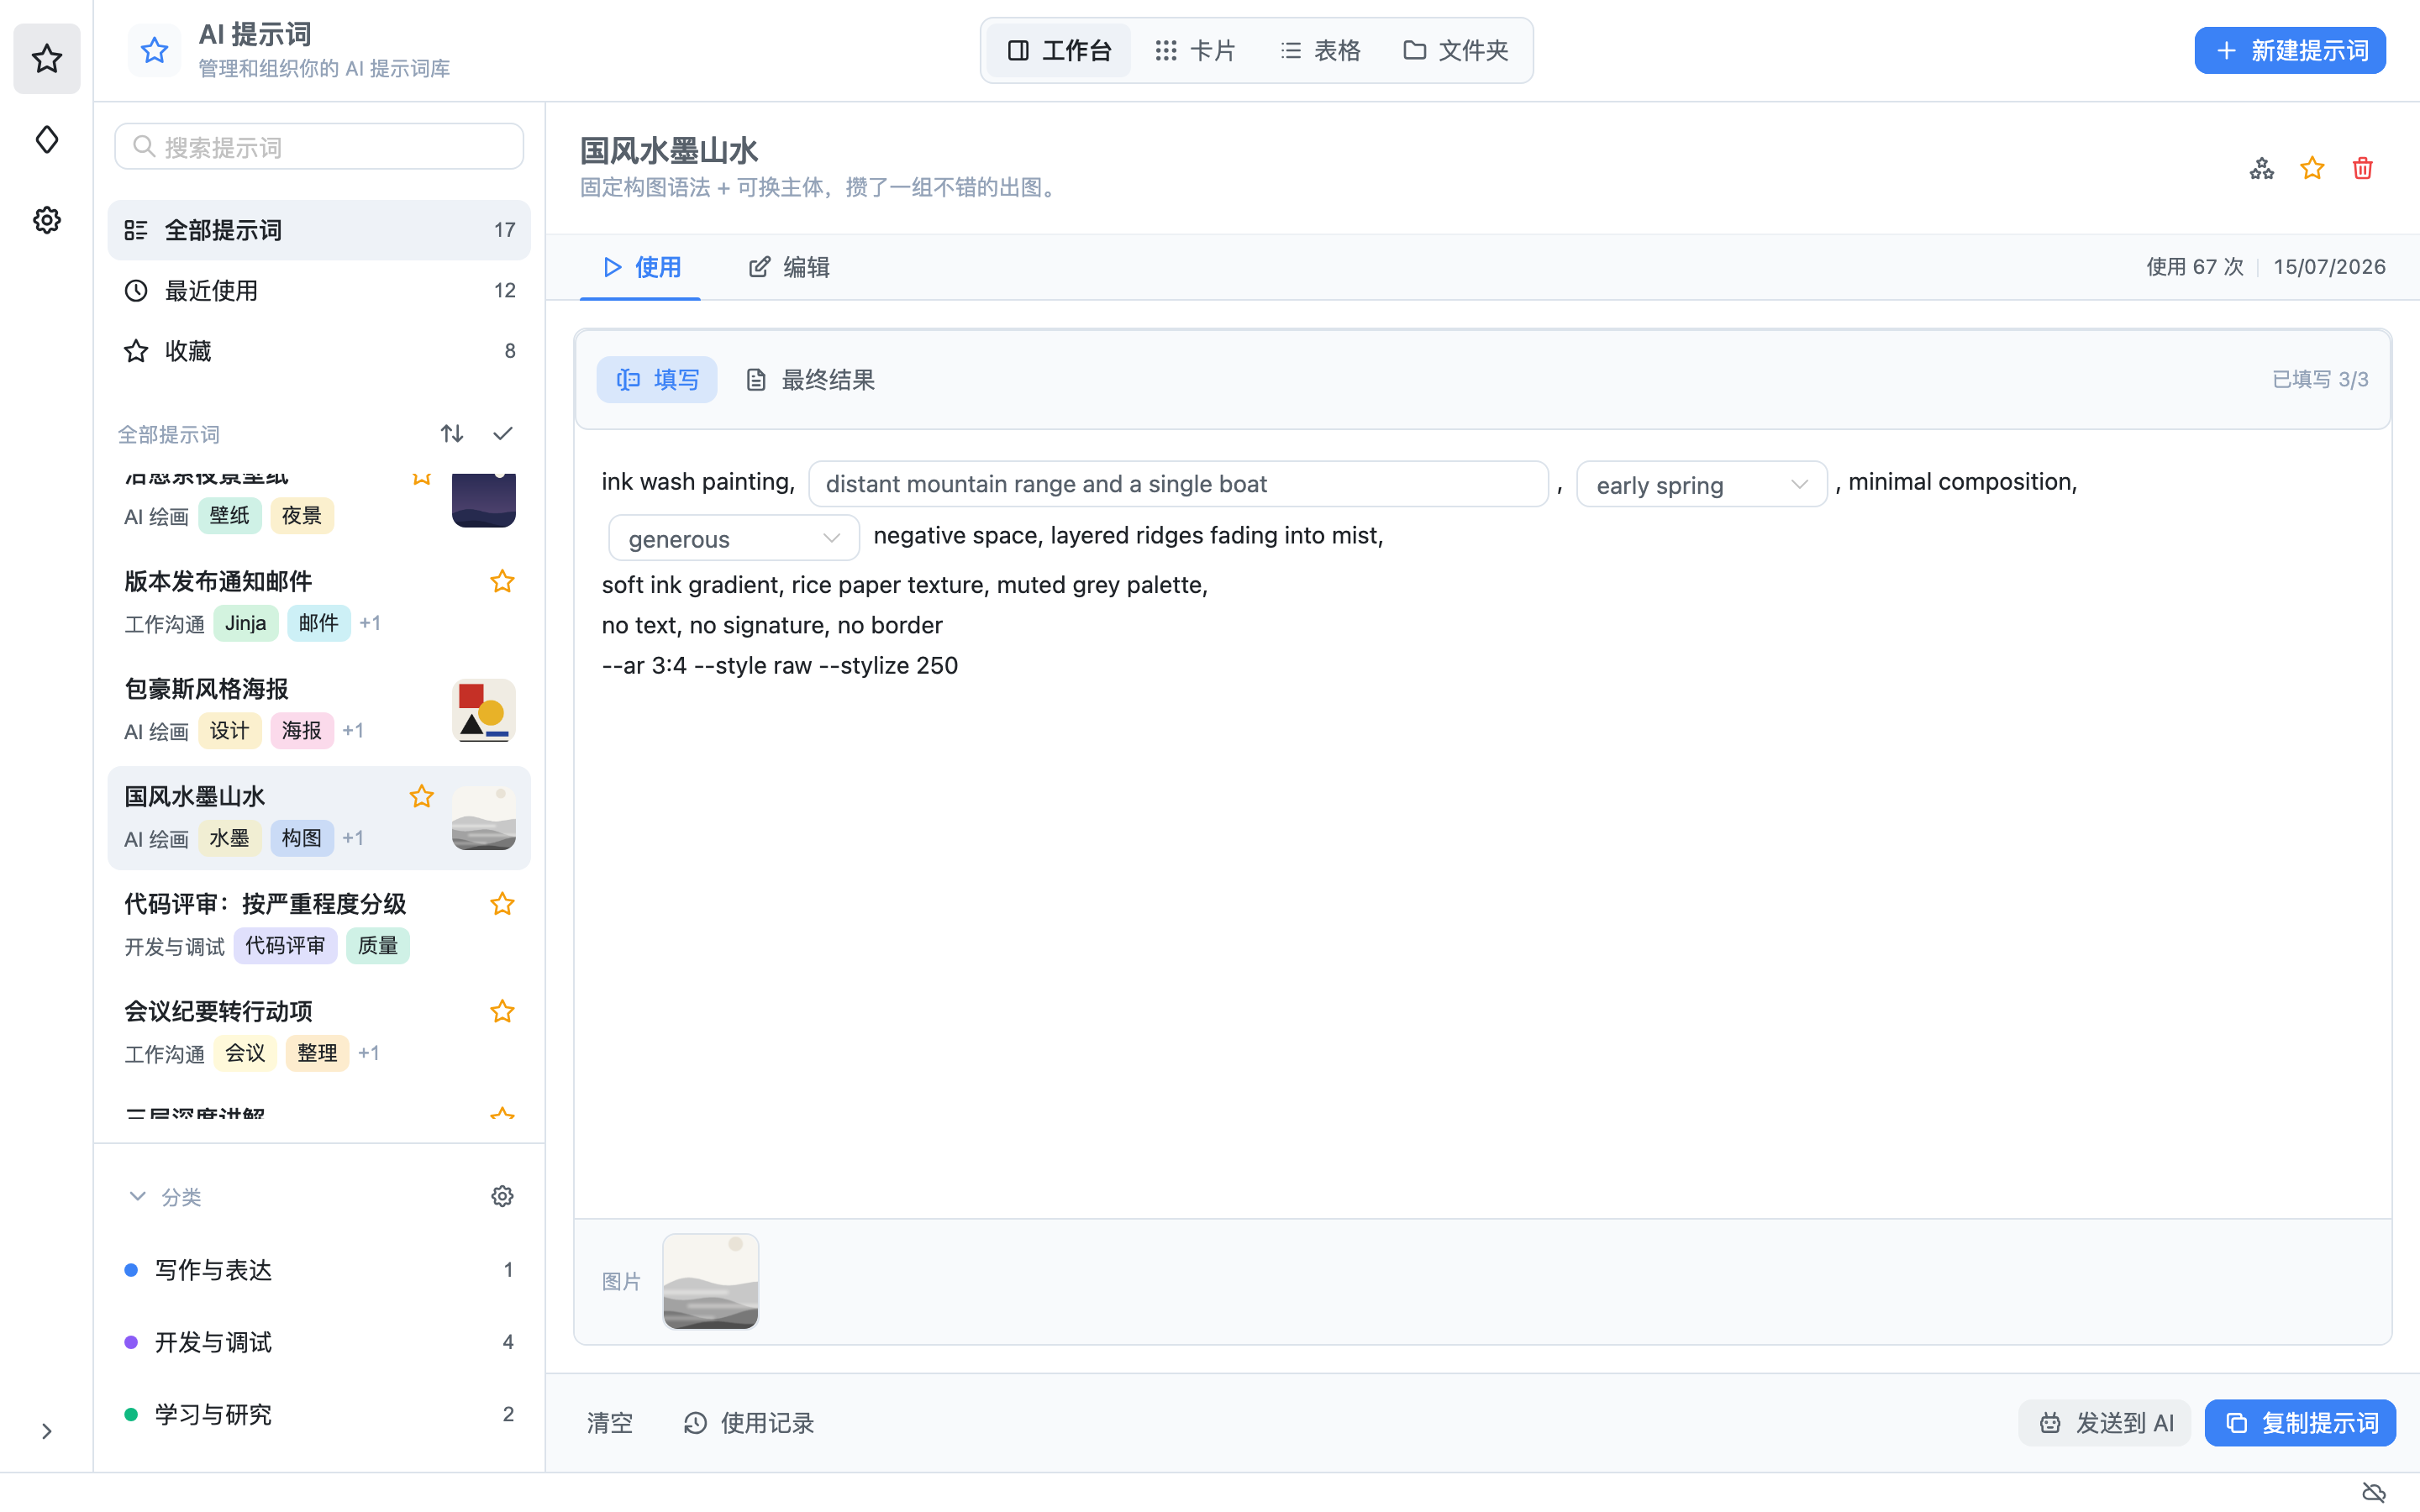The image size is (2420, 1512).
Task: Click 包豪斯风格海报 thumbnail image
Action: click(x=484, y=711)
